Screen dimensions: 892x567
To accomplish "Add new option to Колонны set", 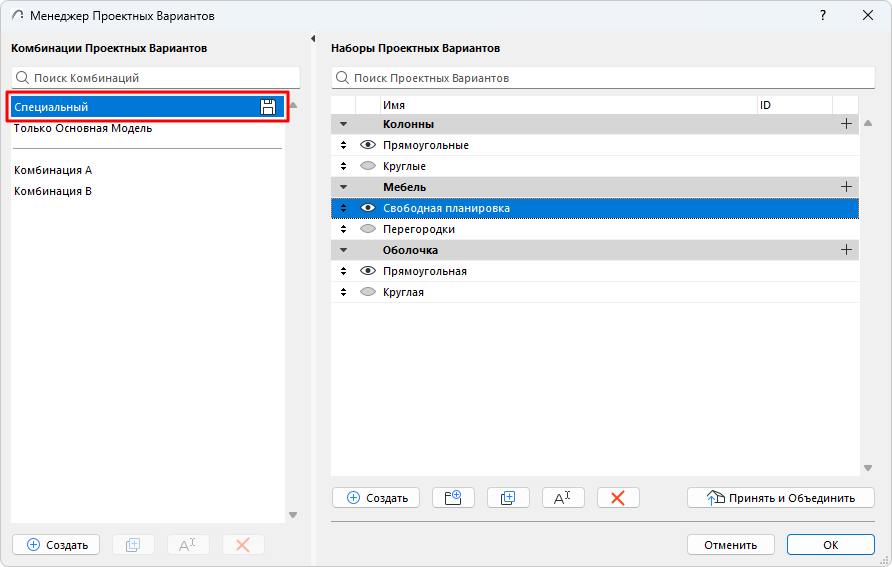I will 846,124.
